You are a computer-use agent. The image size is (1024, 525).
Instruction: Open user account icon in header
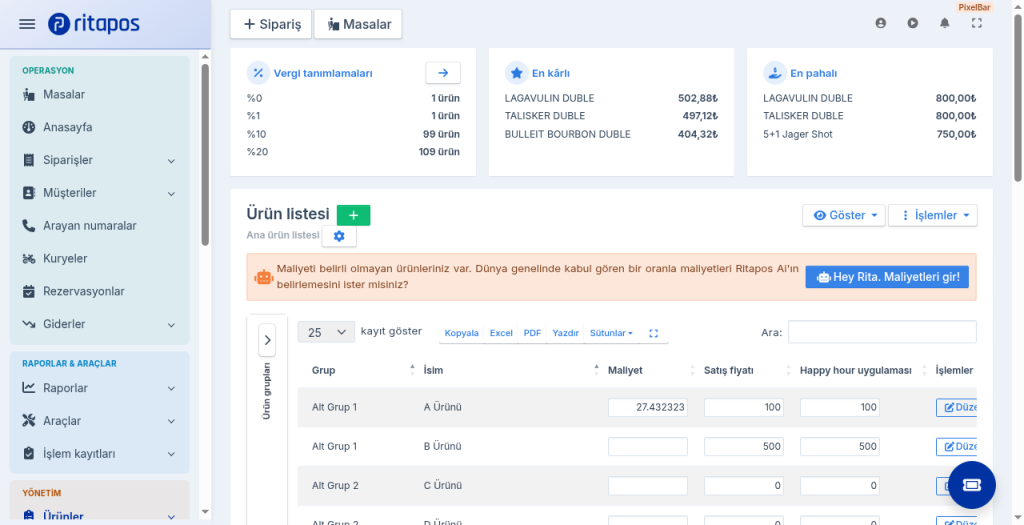(x=880, y=23)
